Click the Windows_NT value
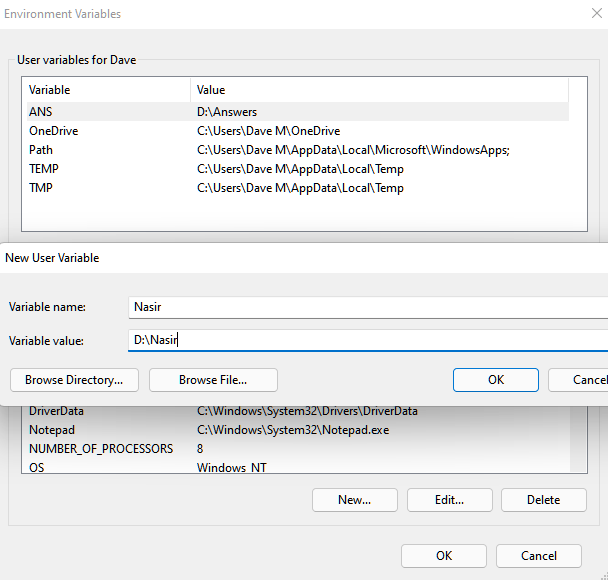Screen dimensions: 608x580 [x=231, y=468]
